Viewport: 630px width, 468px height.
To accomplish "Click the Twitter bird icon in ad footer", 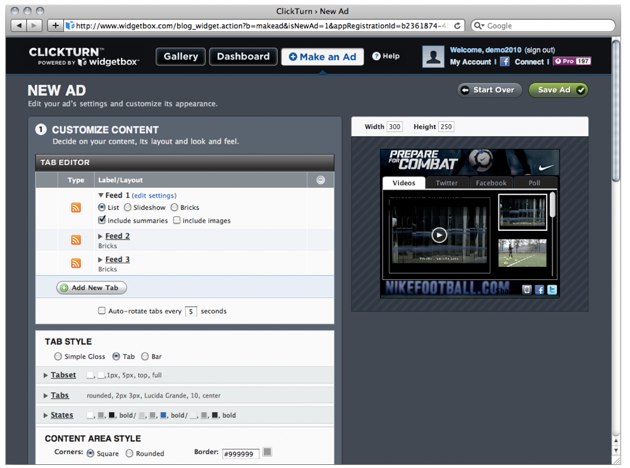I will (x=552, y=290).
